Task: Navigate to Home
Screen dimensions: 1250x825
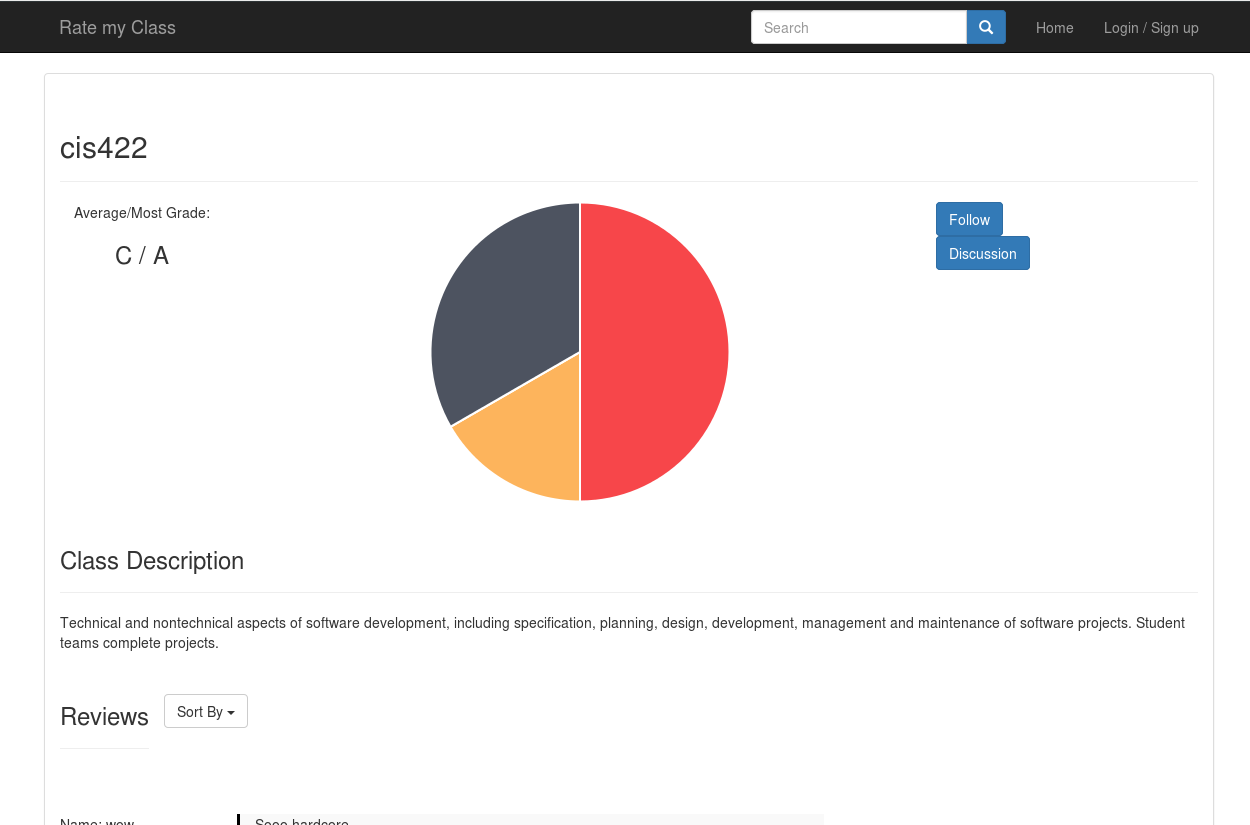Action: pos(1054,27)
